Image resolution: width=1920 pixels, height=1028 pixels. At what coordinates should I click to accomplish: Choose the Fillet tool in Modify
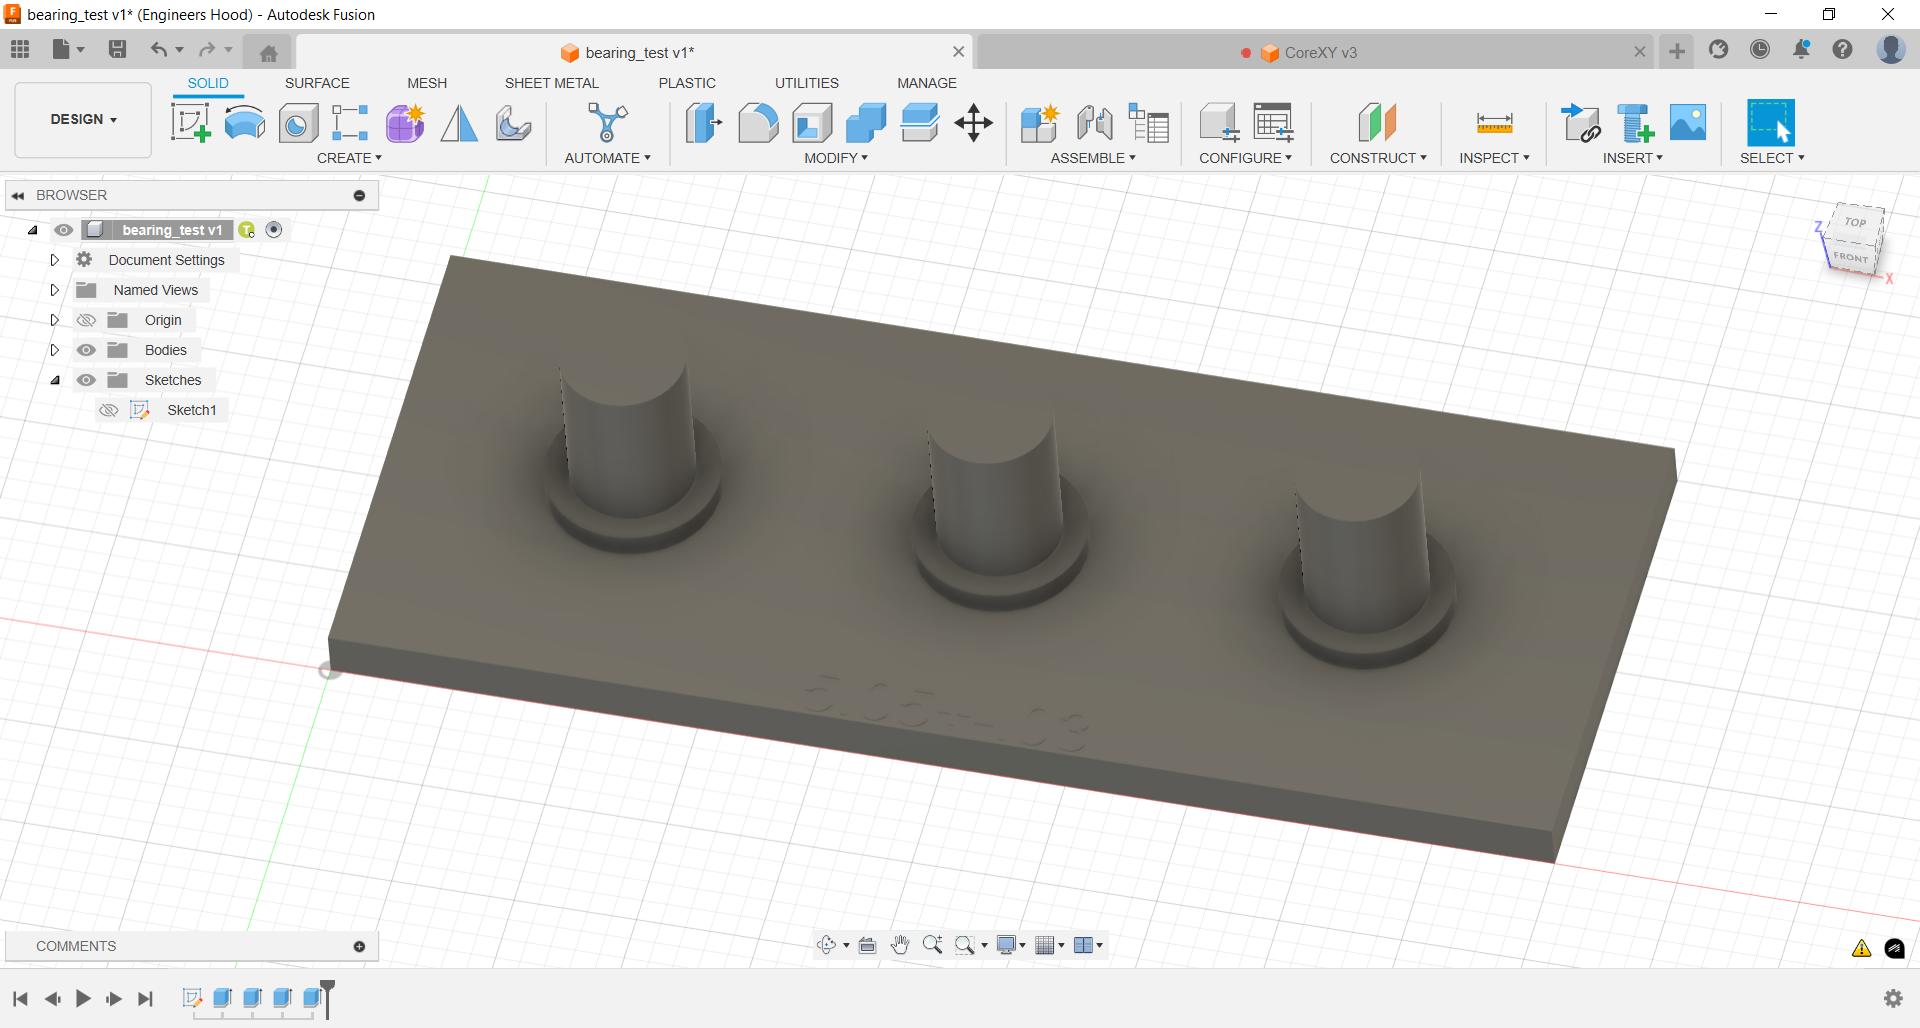click(758, 123)
